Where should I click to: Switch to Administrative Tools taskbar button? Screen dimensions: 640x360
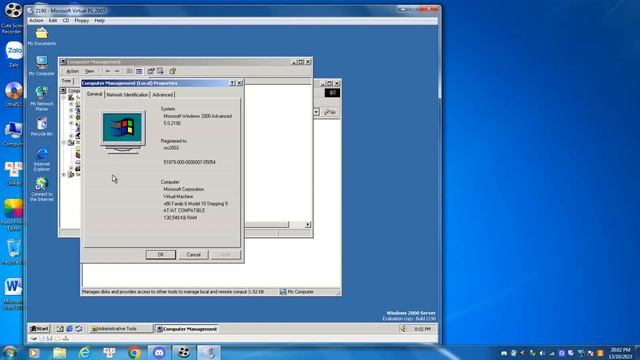click(121, 329)
